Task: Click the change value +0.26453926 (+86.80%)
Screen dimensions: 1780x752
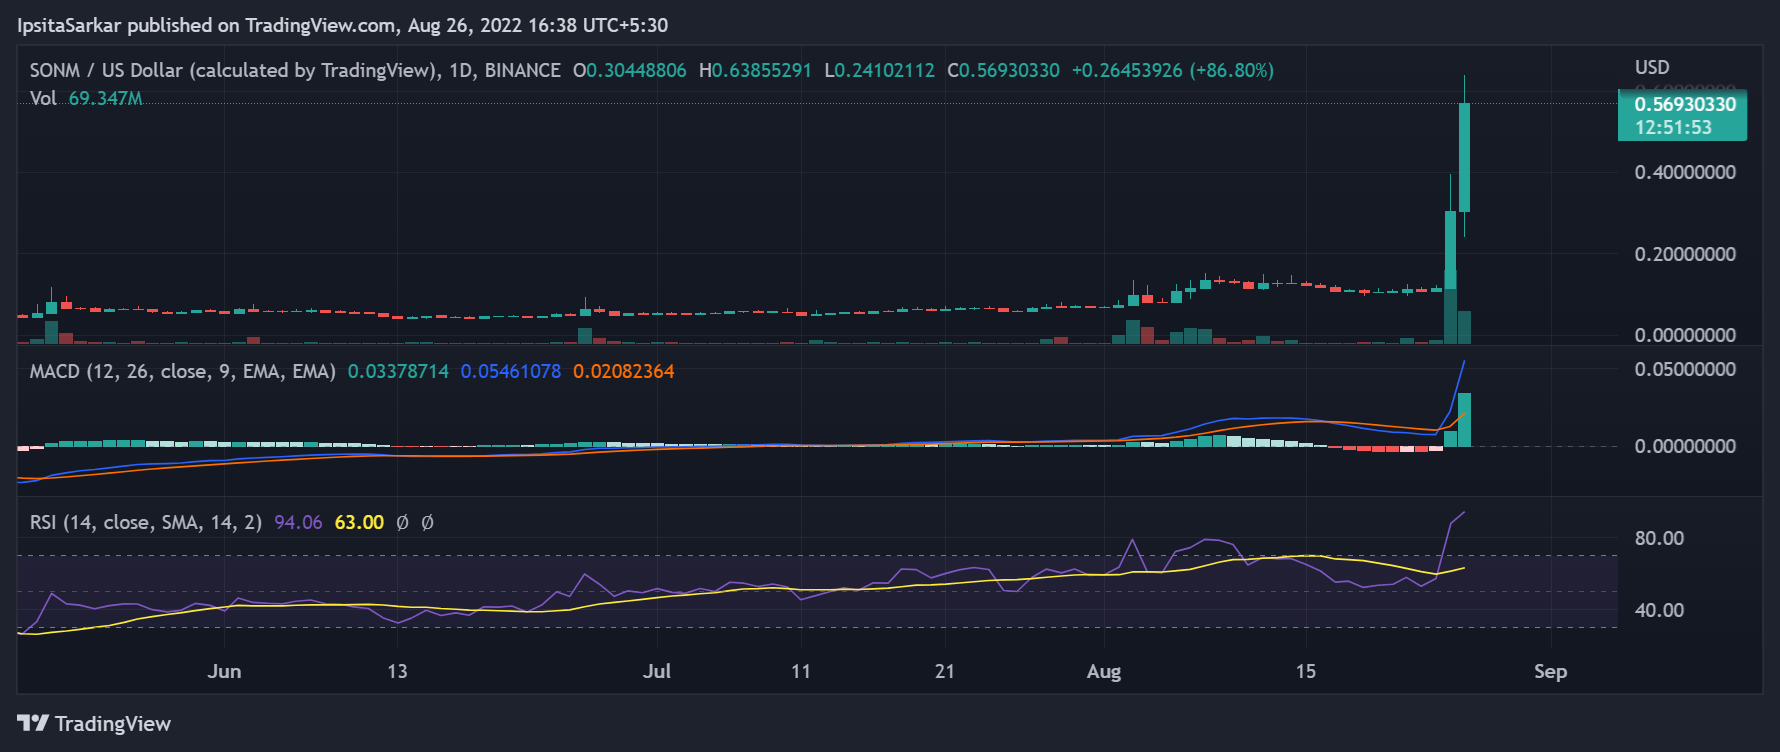Action: (1173, 70)
